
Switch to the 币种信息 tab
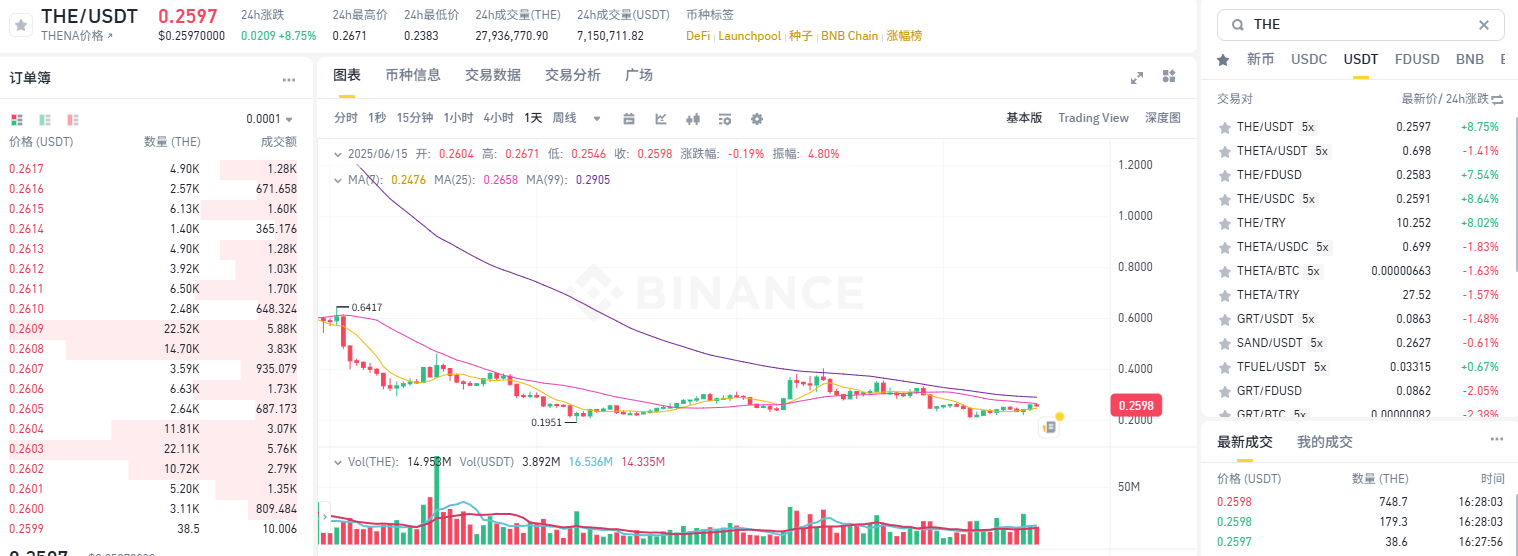coord(412,75)
